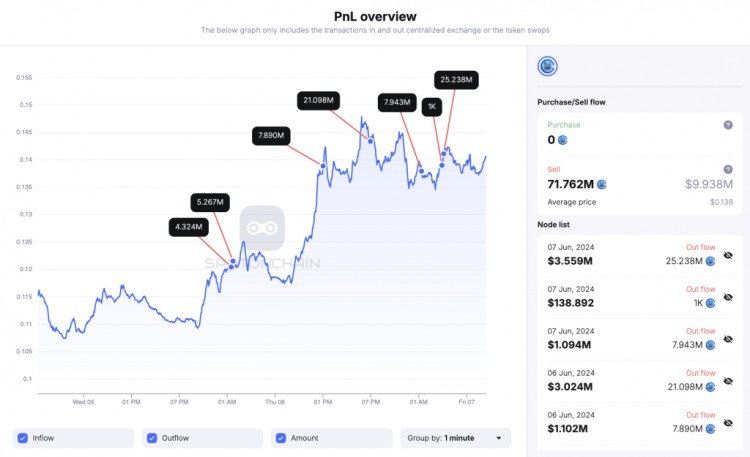Open the Purchase help question-mark icon
750x457 pixels.
(x=728, y=125)
